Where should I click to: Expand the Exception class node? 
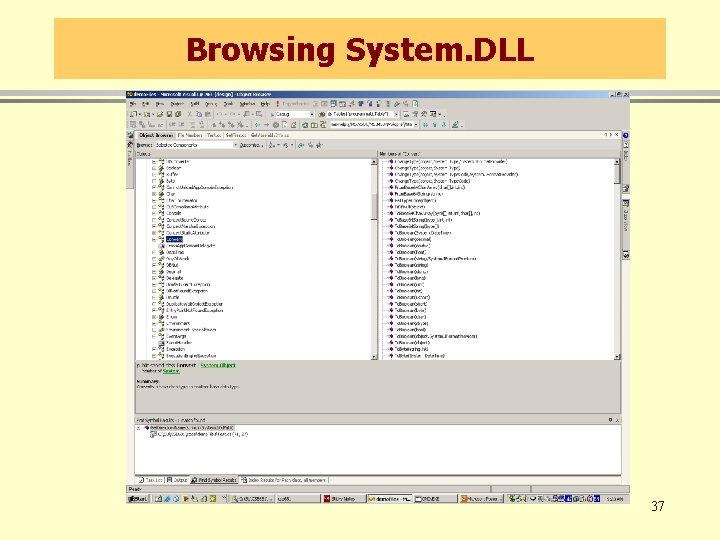[154, 349]
